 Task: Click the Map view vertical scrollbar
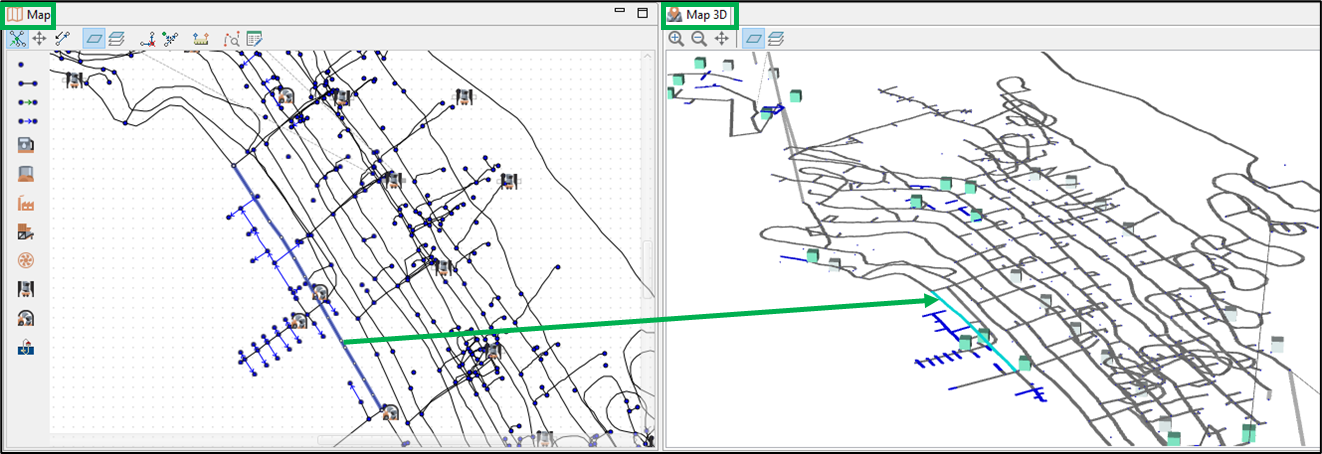tap(650, 267)
